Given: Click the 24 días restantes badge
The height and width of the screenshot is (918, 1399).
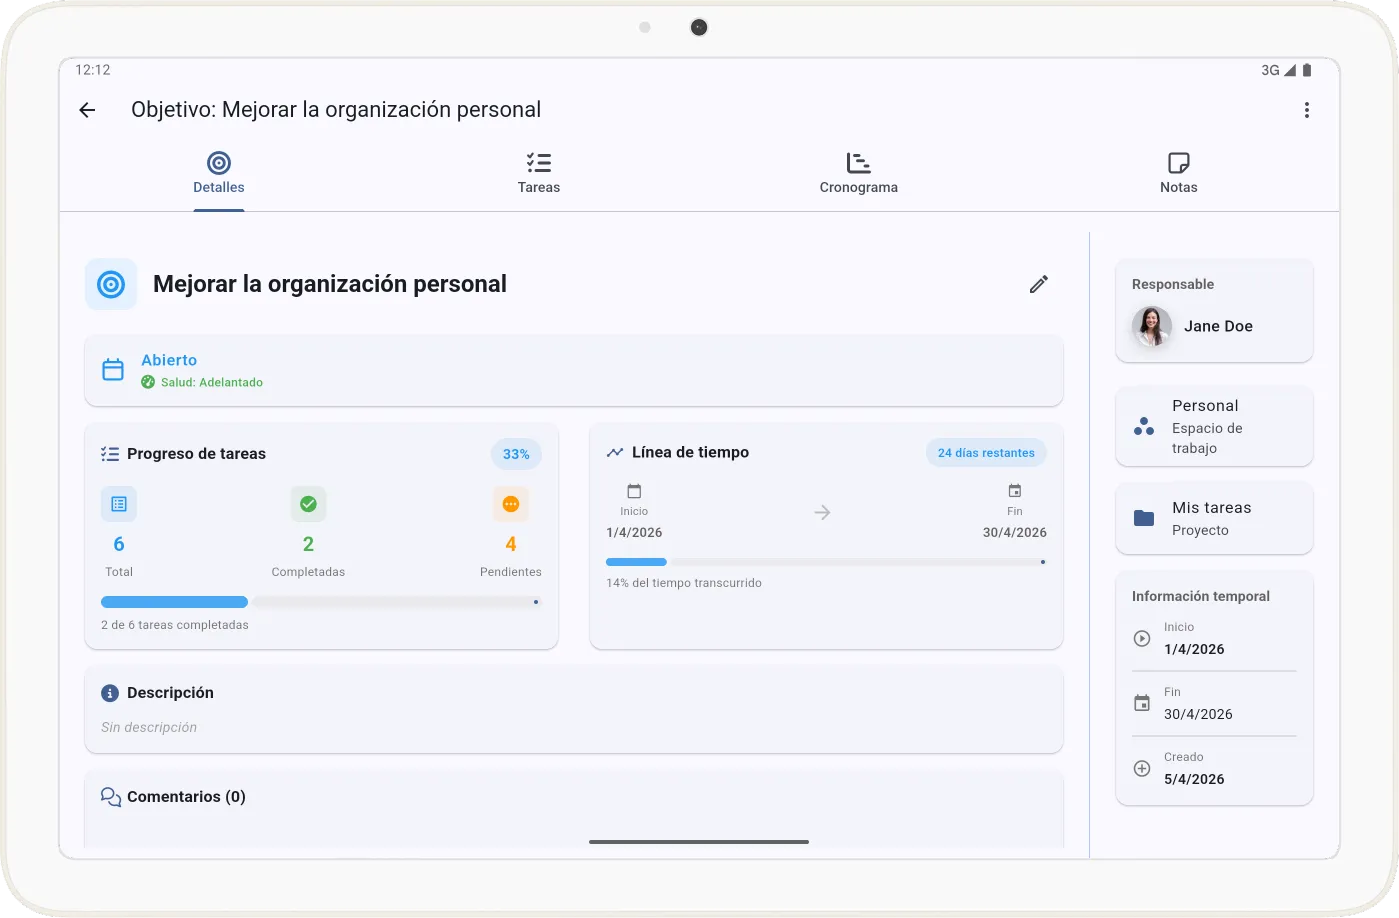Looking at the screenshot, I should coord(986,453).
